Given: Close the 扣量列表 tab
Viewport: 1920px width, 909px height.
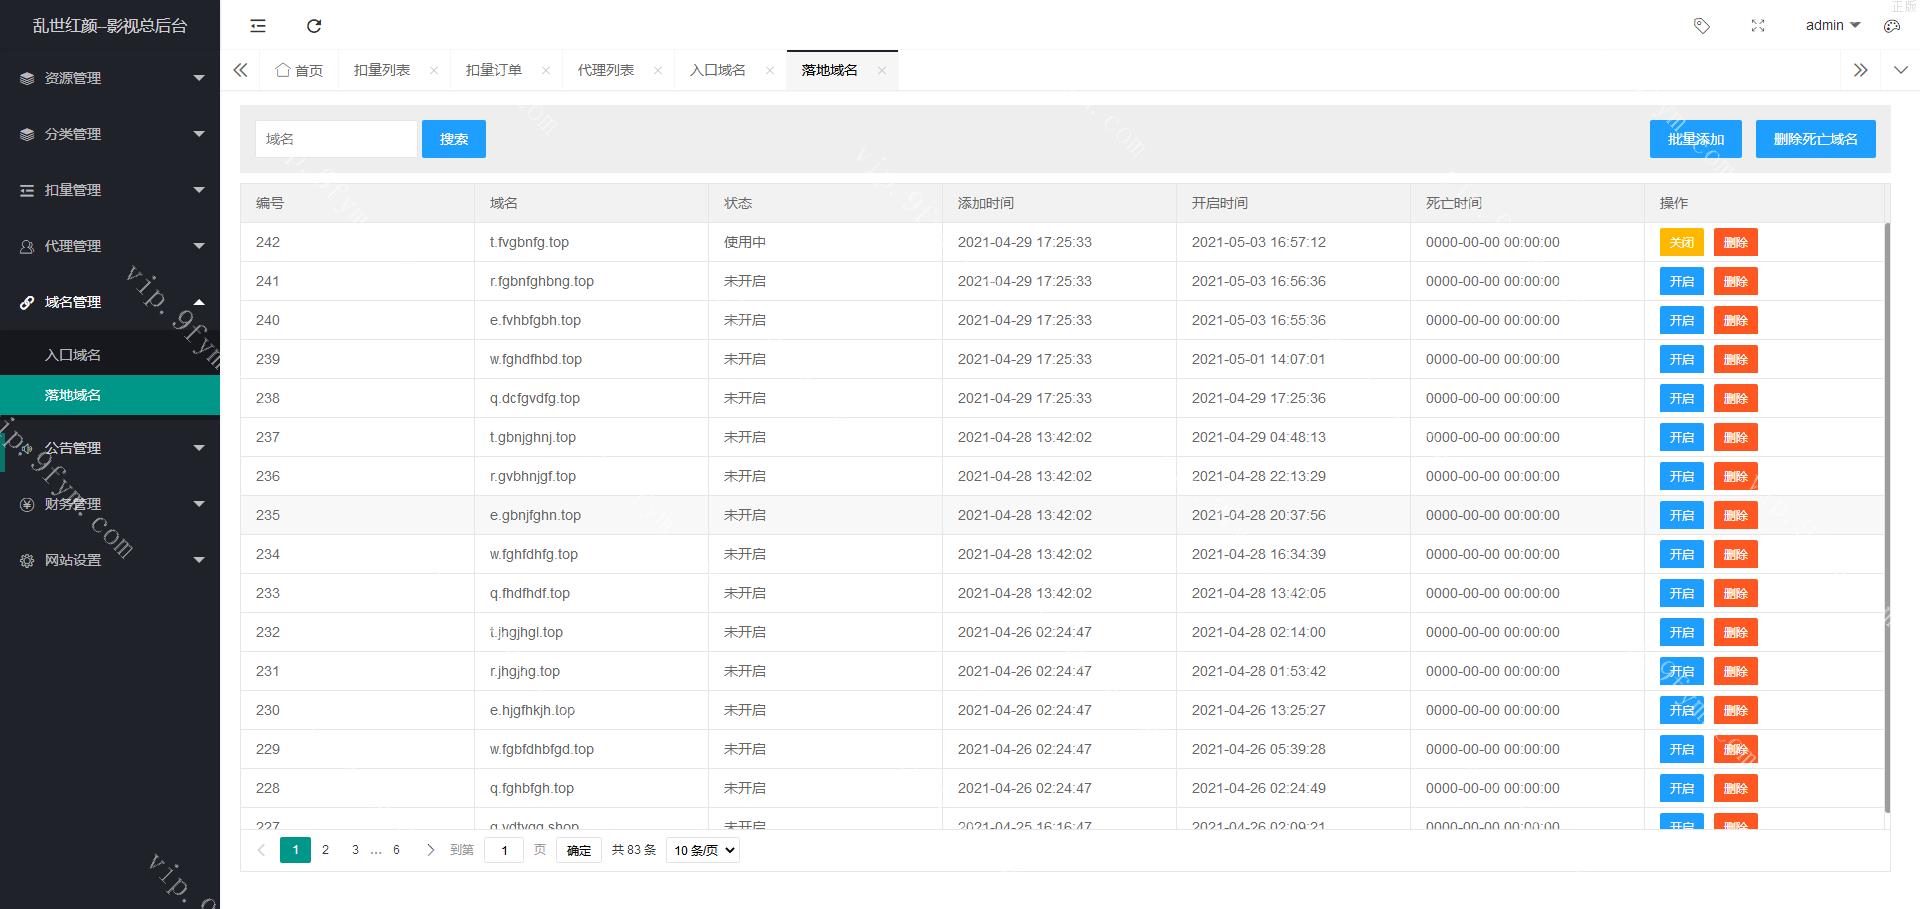Looking at the screenshot, I should pyautogui.click(x=433, y=70).
